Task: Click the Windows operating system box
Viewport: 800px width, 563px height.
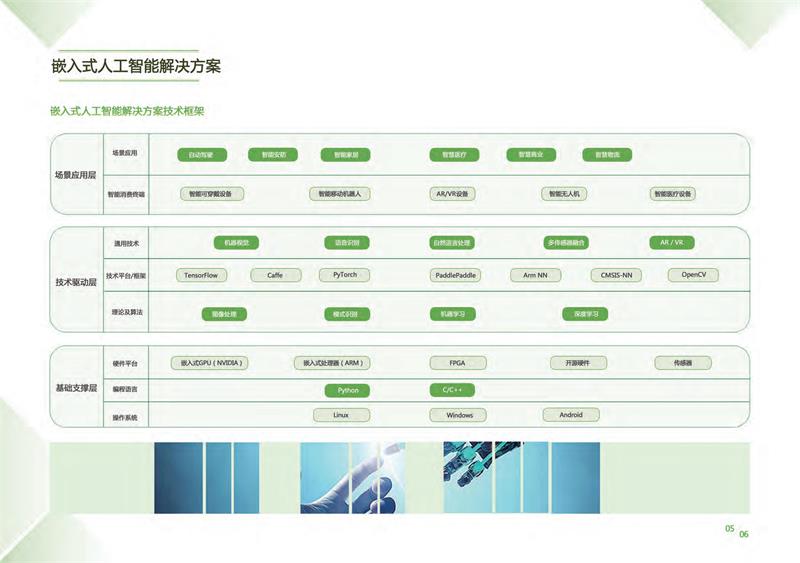Action: (x=459, y=415)
